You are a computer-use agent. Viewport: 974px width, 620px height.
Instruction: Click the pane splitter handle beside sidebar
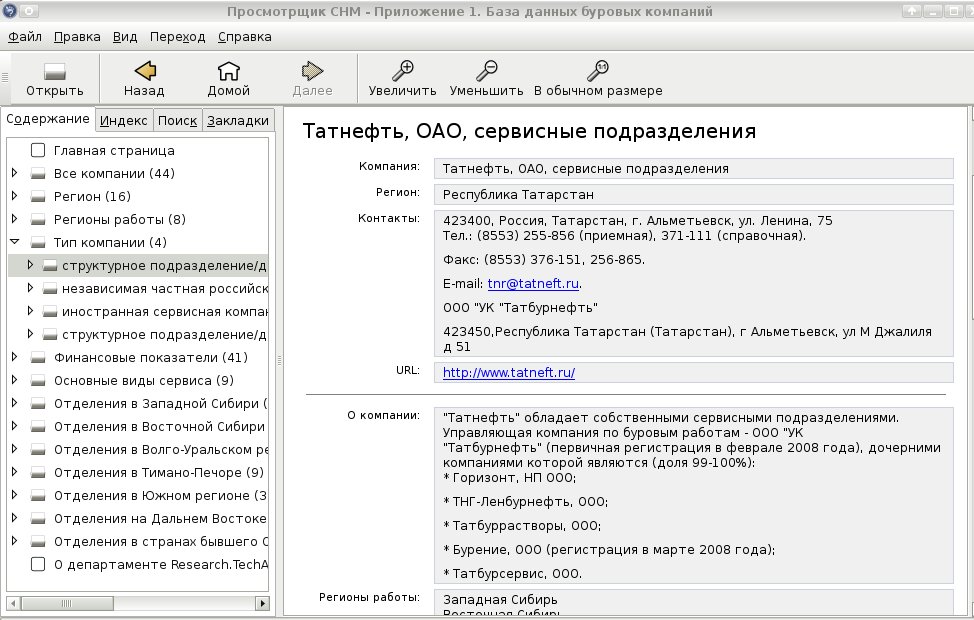(279, 360)
